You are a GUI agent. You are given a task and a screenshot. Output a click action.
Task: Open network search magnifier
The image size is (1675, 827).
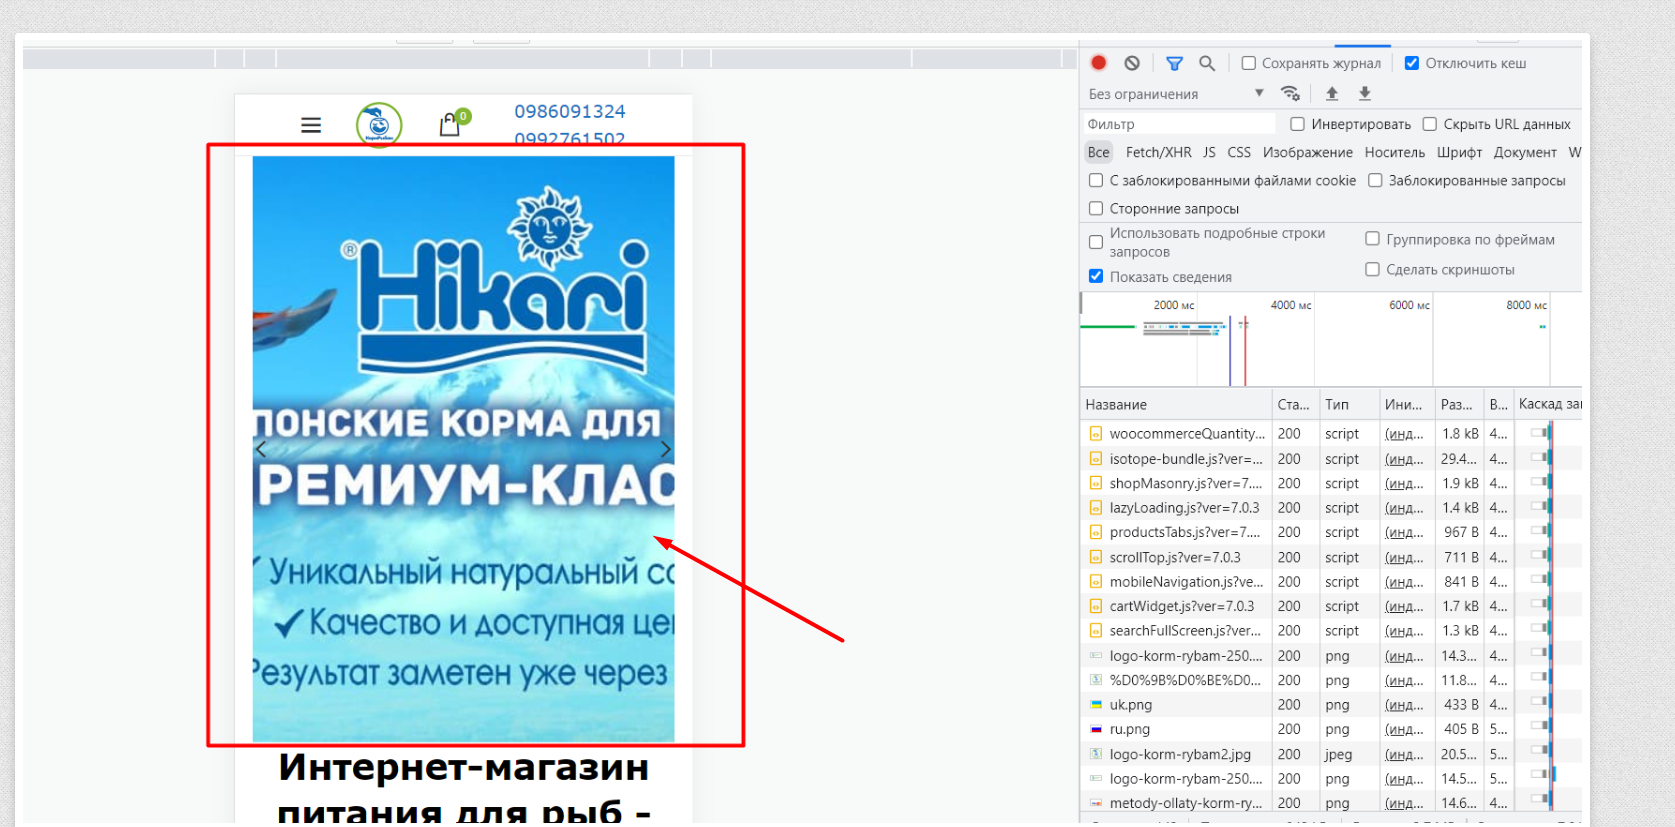[1207, 63]
